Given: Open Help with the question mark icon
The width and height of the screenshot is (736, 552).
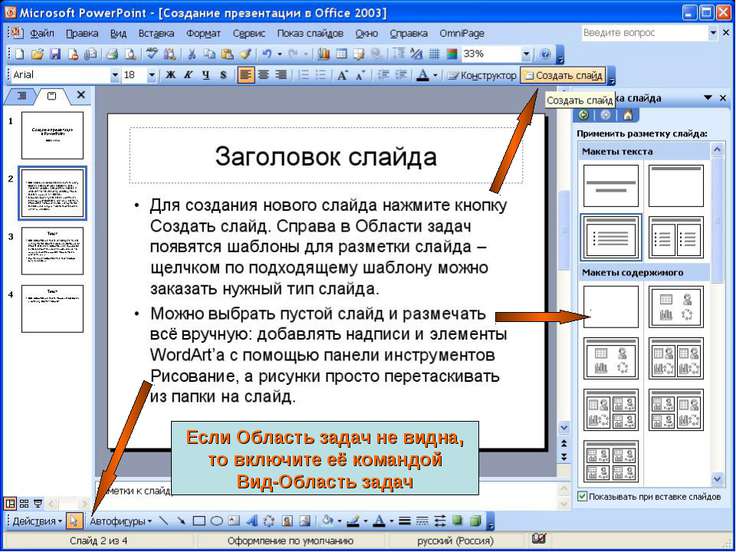Looking at the screenshot, I should (545, 54).
